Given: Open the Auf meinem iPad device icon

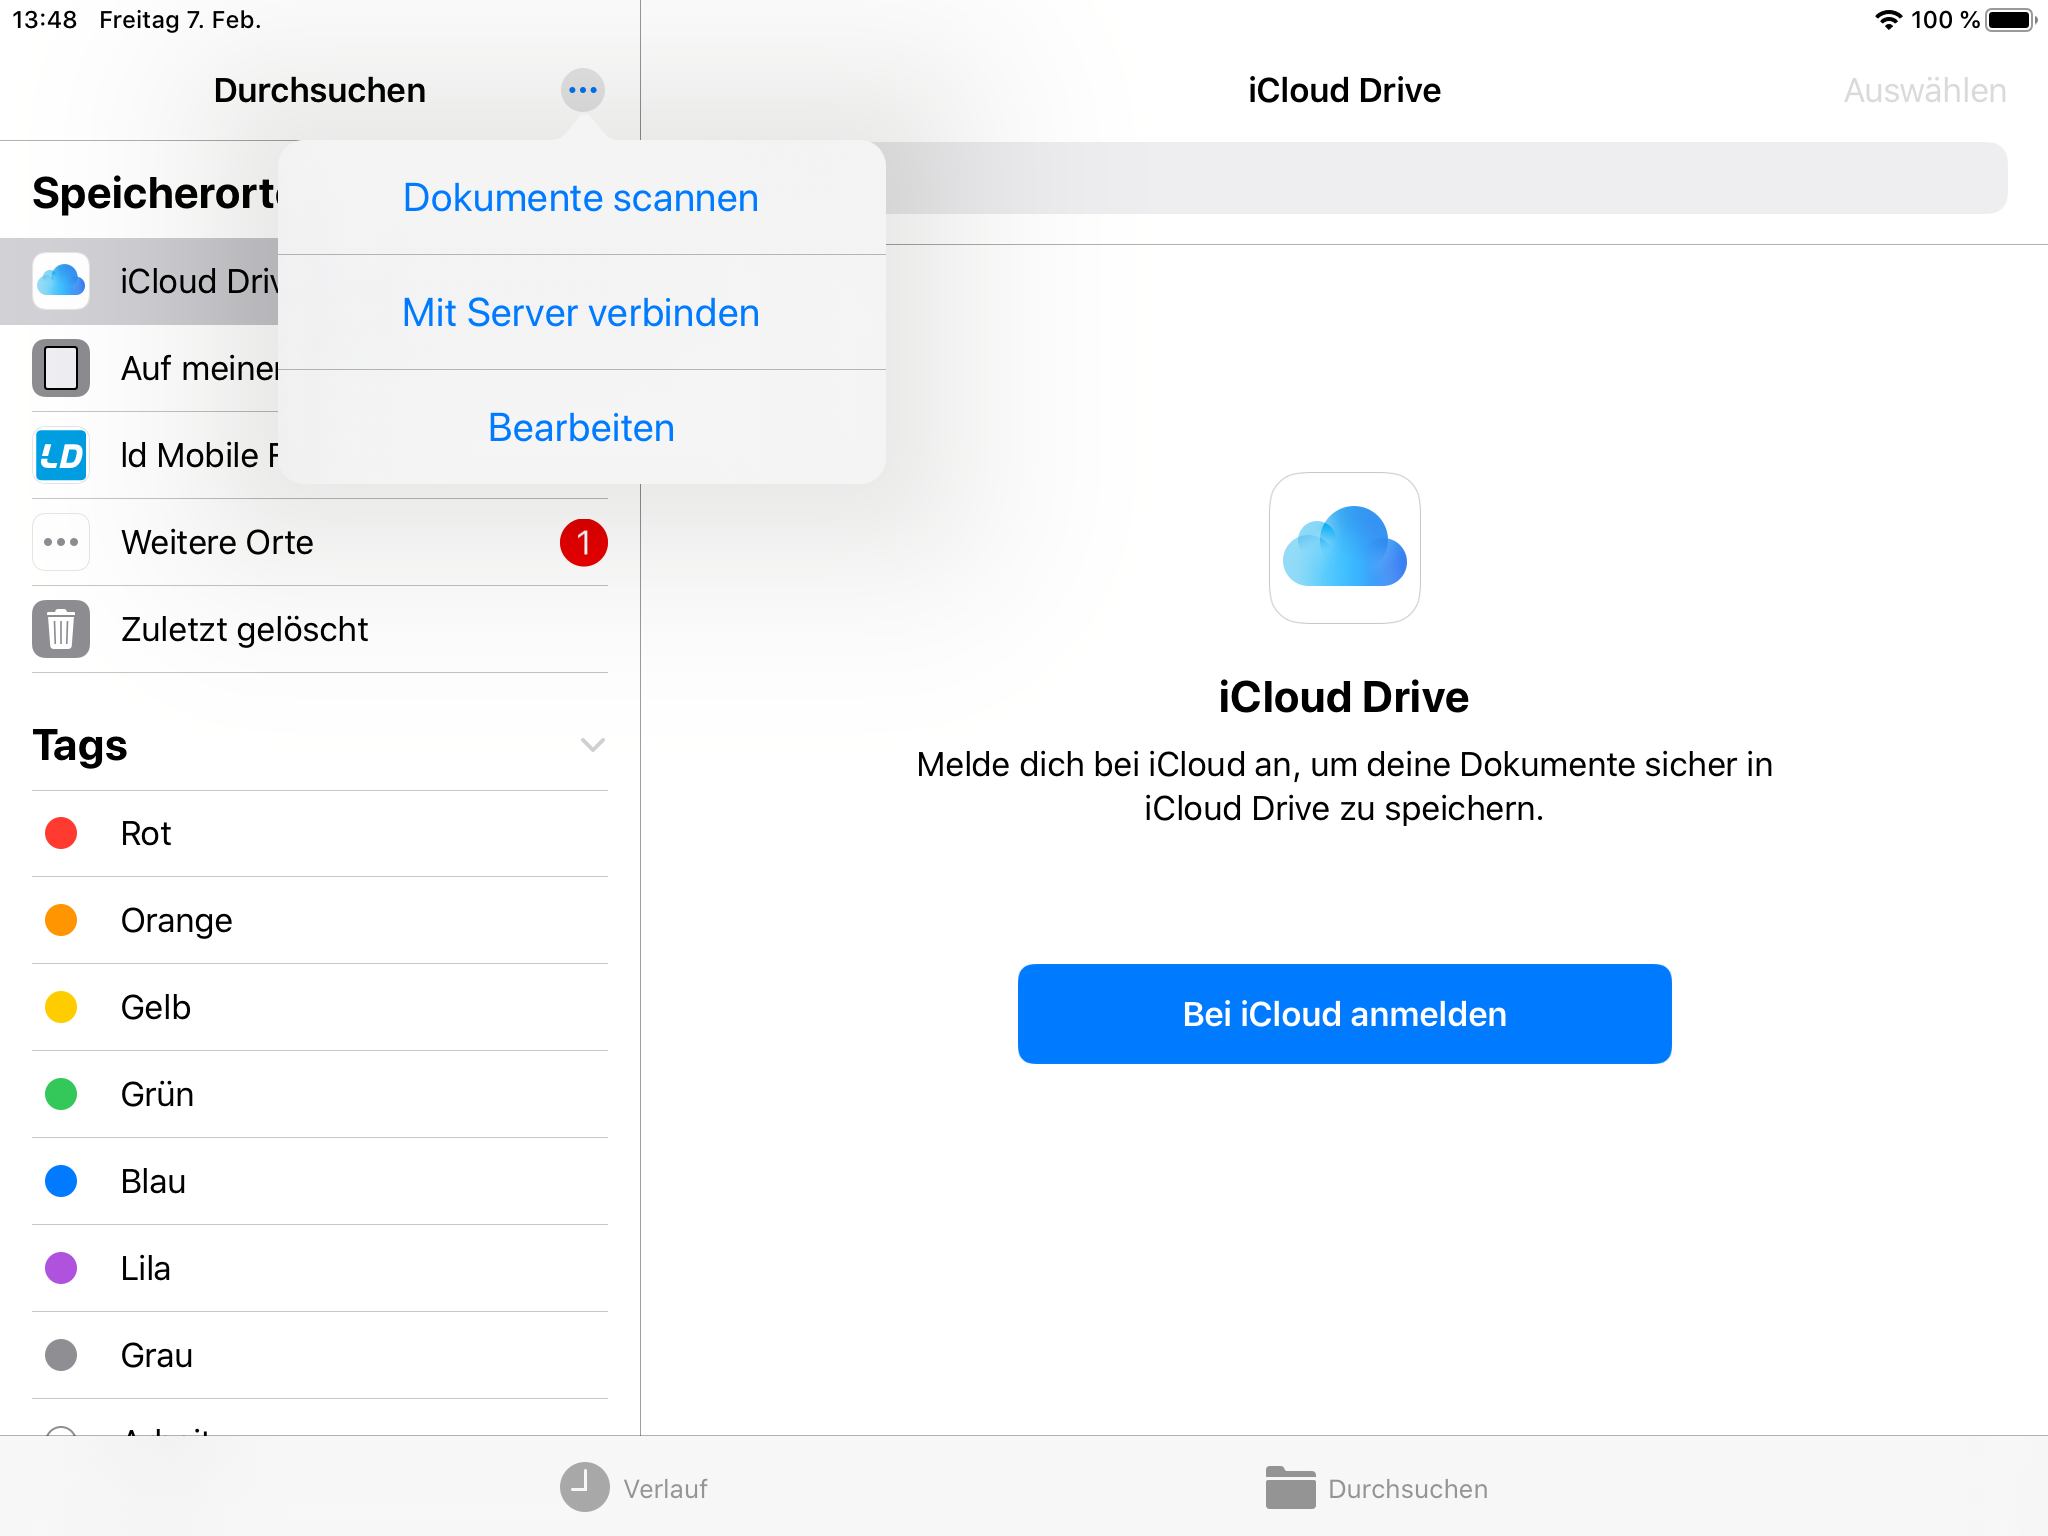Looking at the screenshot, I should click(61, 368).
